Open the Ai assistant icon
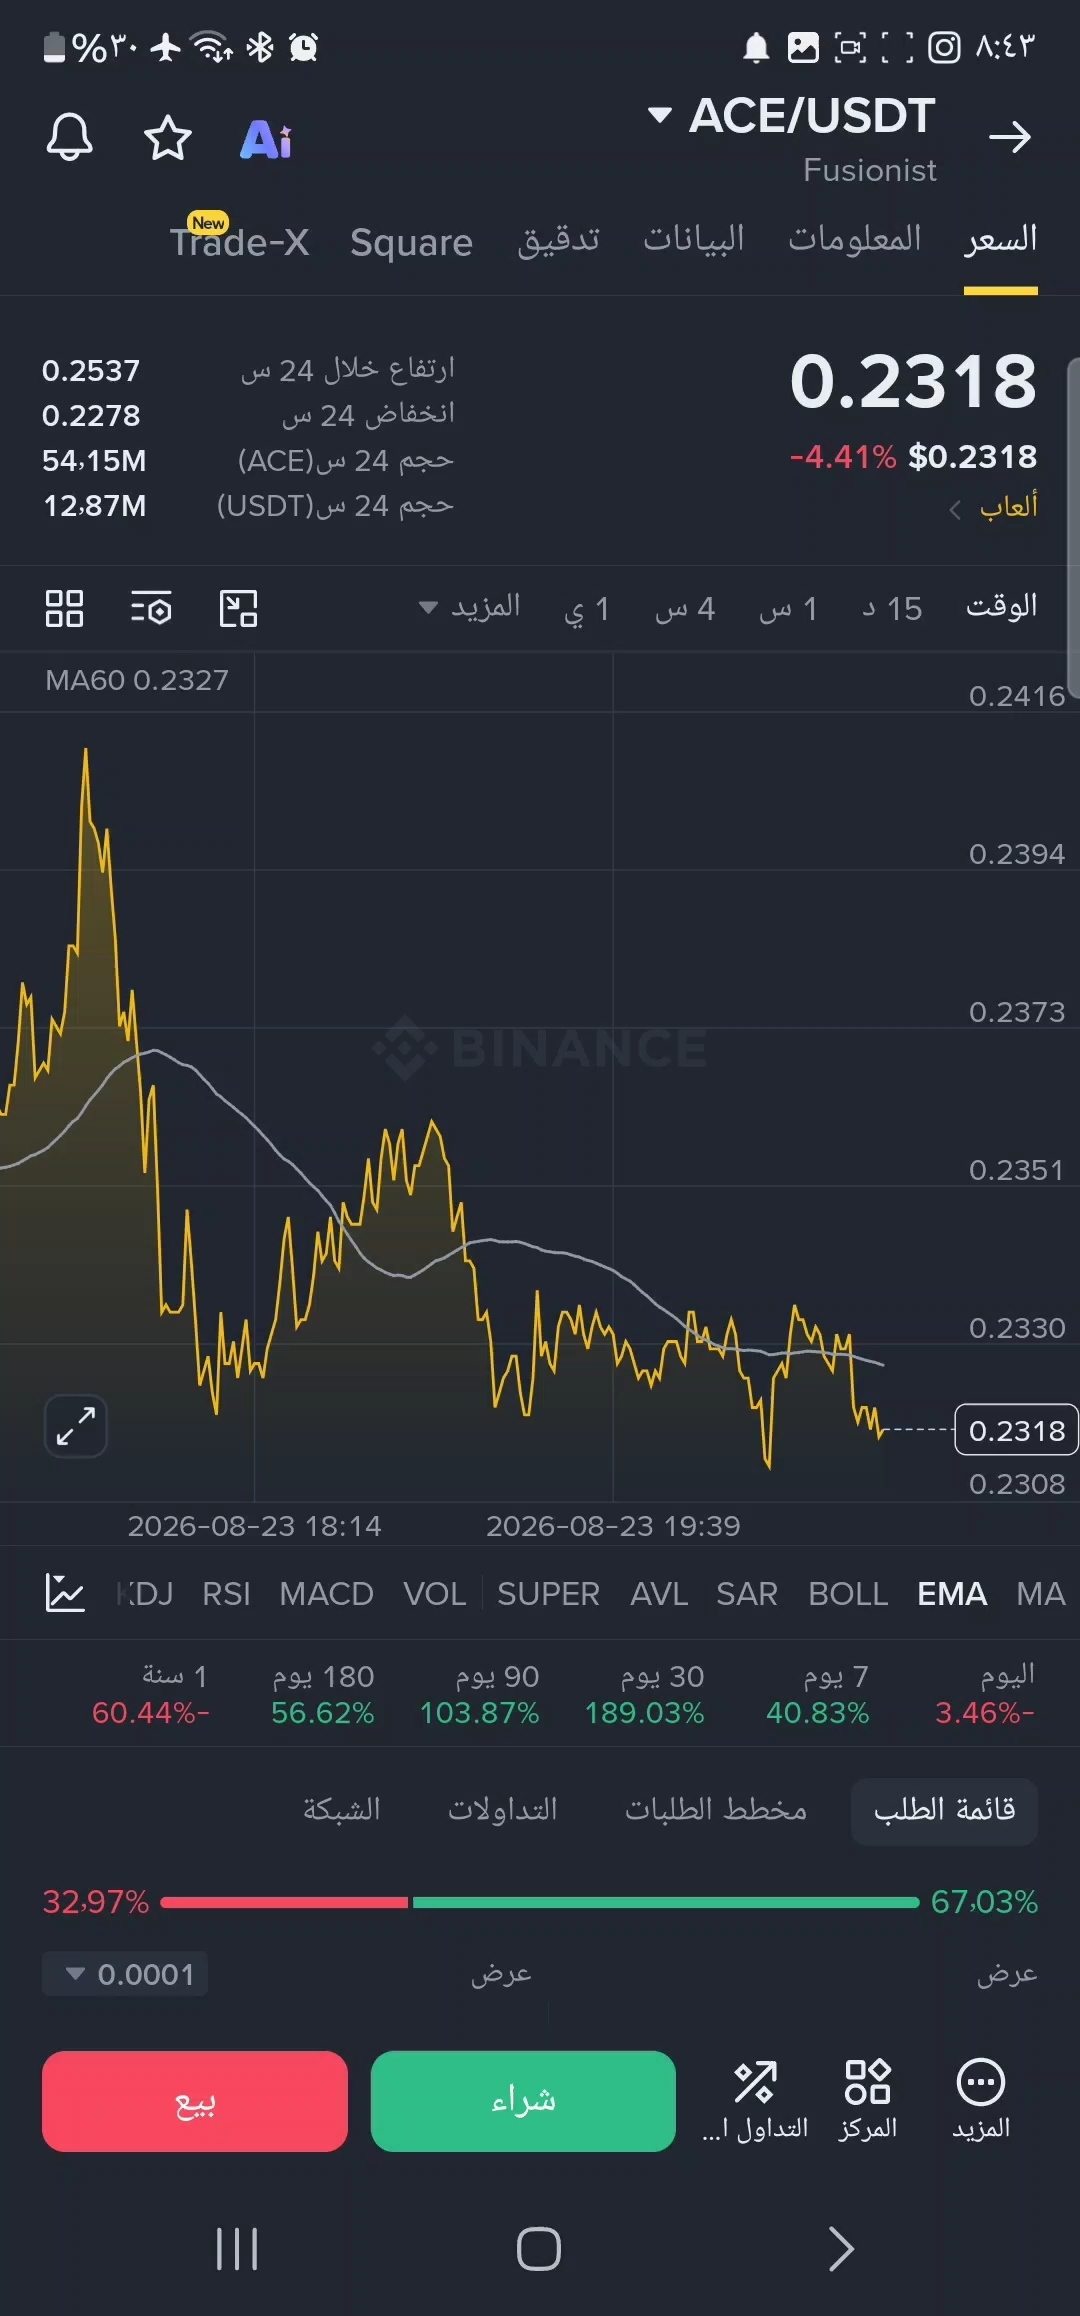 click(266, 139)
